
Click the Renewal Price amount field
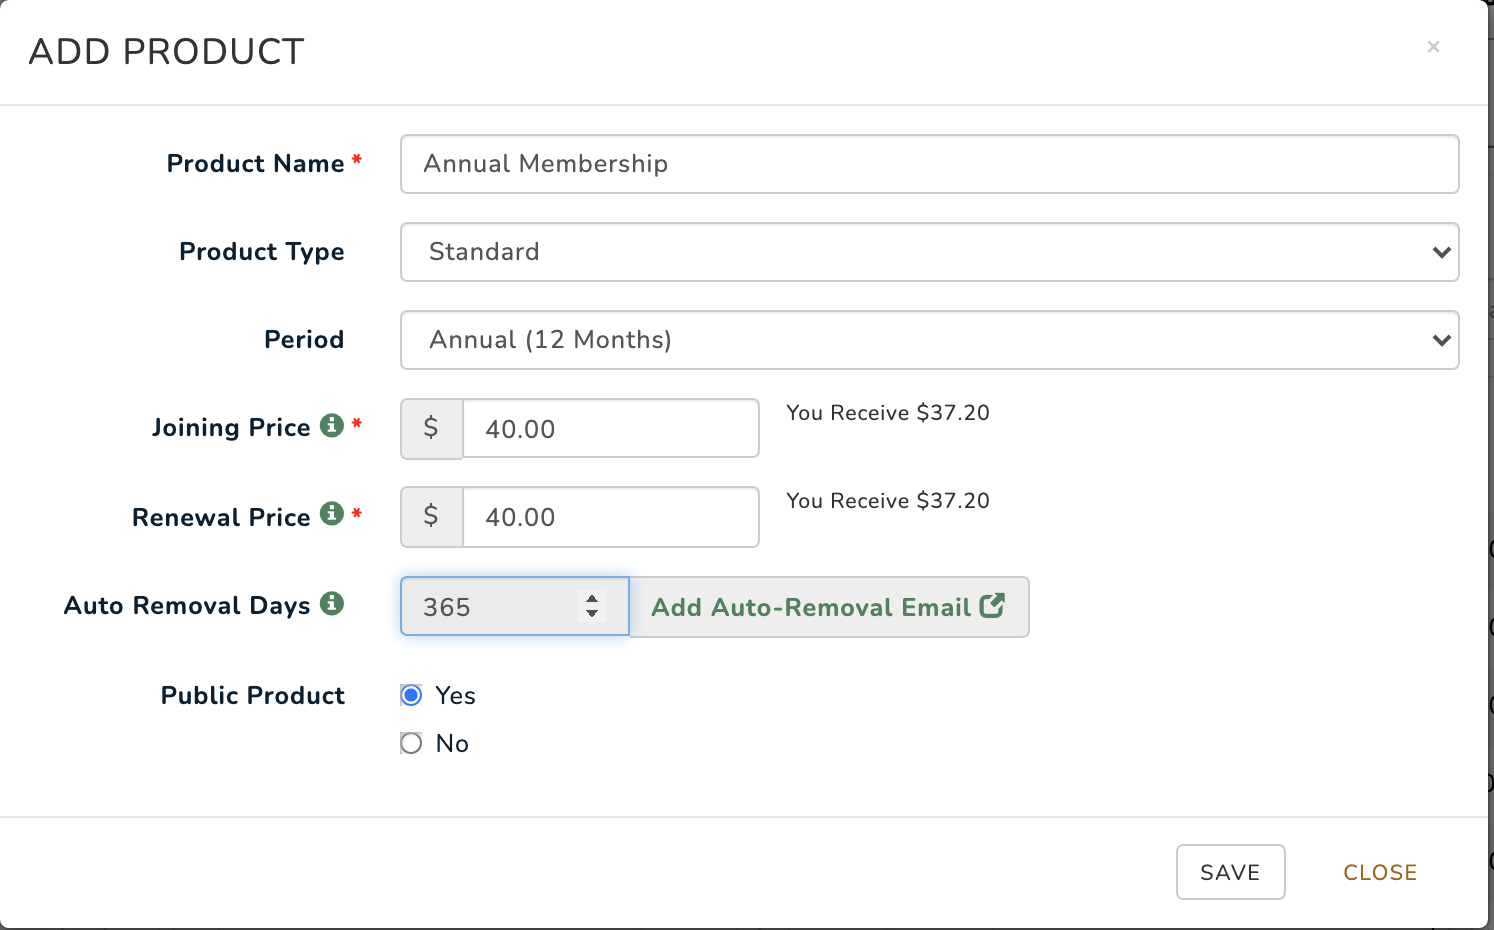click(610, 517)
